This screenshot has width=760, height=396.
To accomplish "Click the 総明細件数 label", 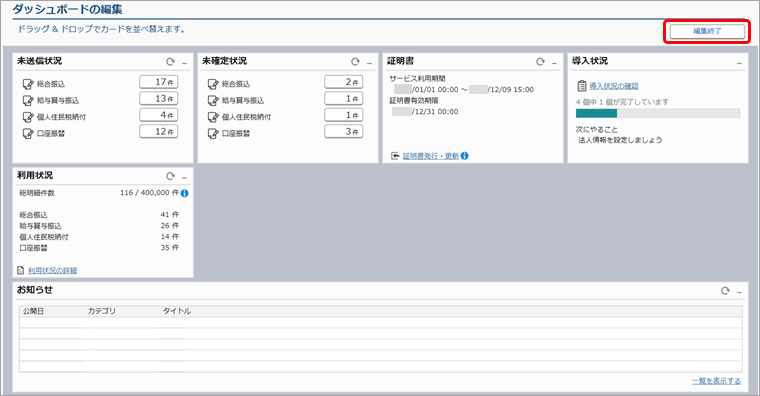I will point(37,193).
